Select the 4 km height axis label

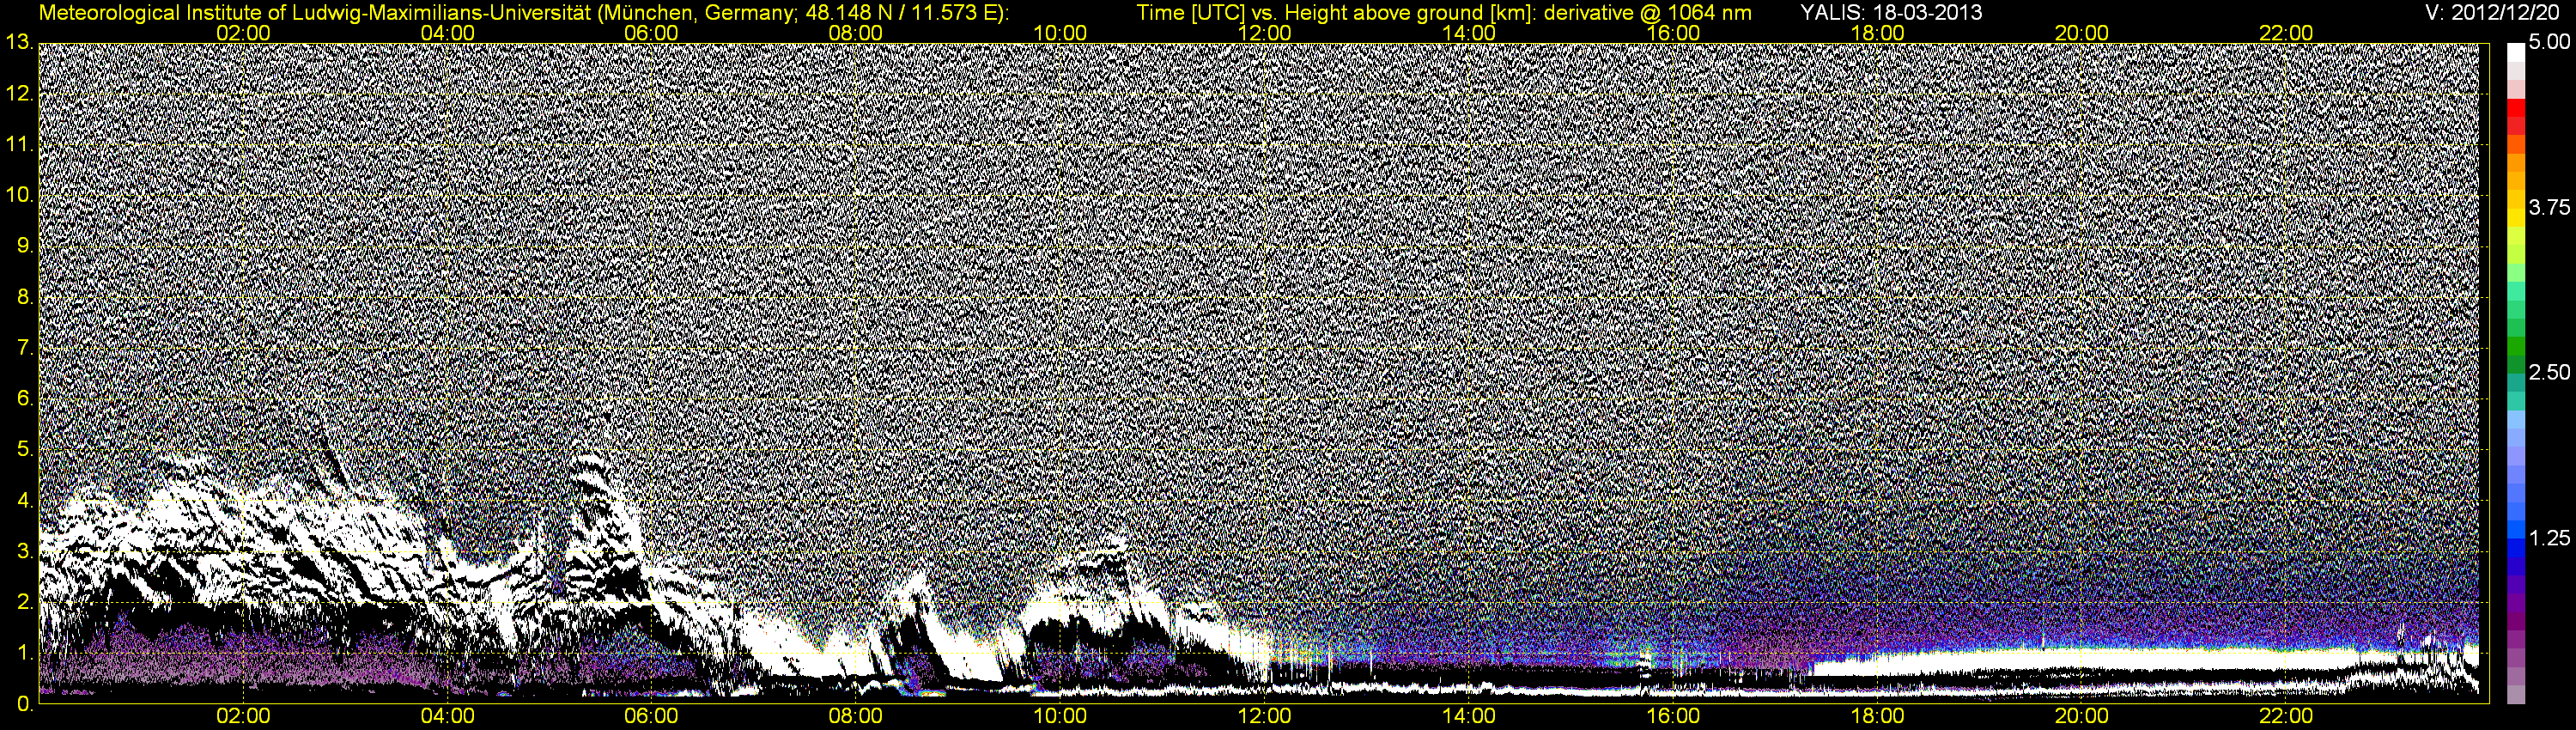pyautogui.click(x=25, y=501)
